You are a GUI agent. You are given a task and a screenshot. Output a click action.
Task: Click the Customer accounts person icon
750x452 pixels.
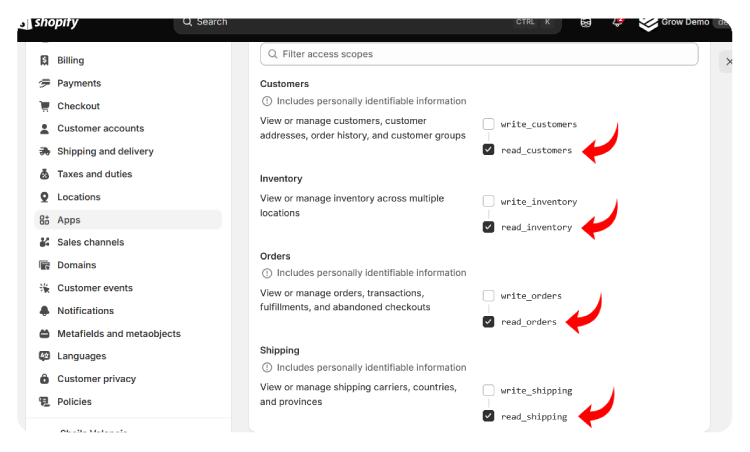tap(44, 129)
